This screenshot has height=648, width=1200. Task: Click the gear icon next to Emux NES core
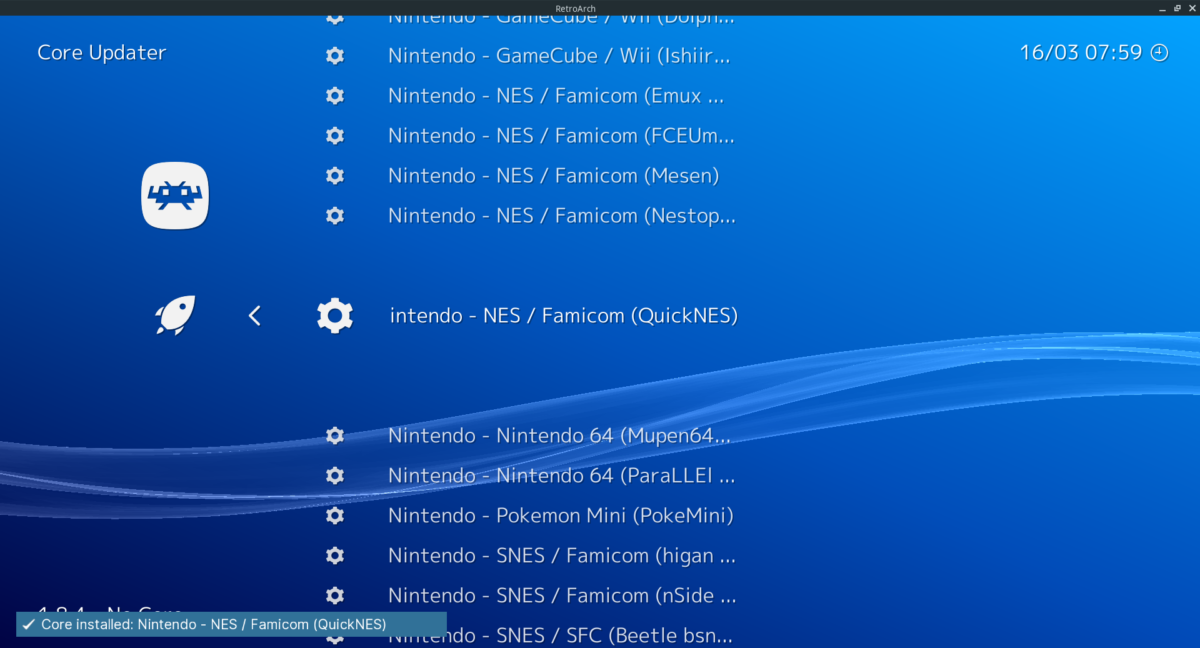pos(334,95)
